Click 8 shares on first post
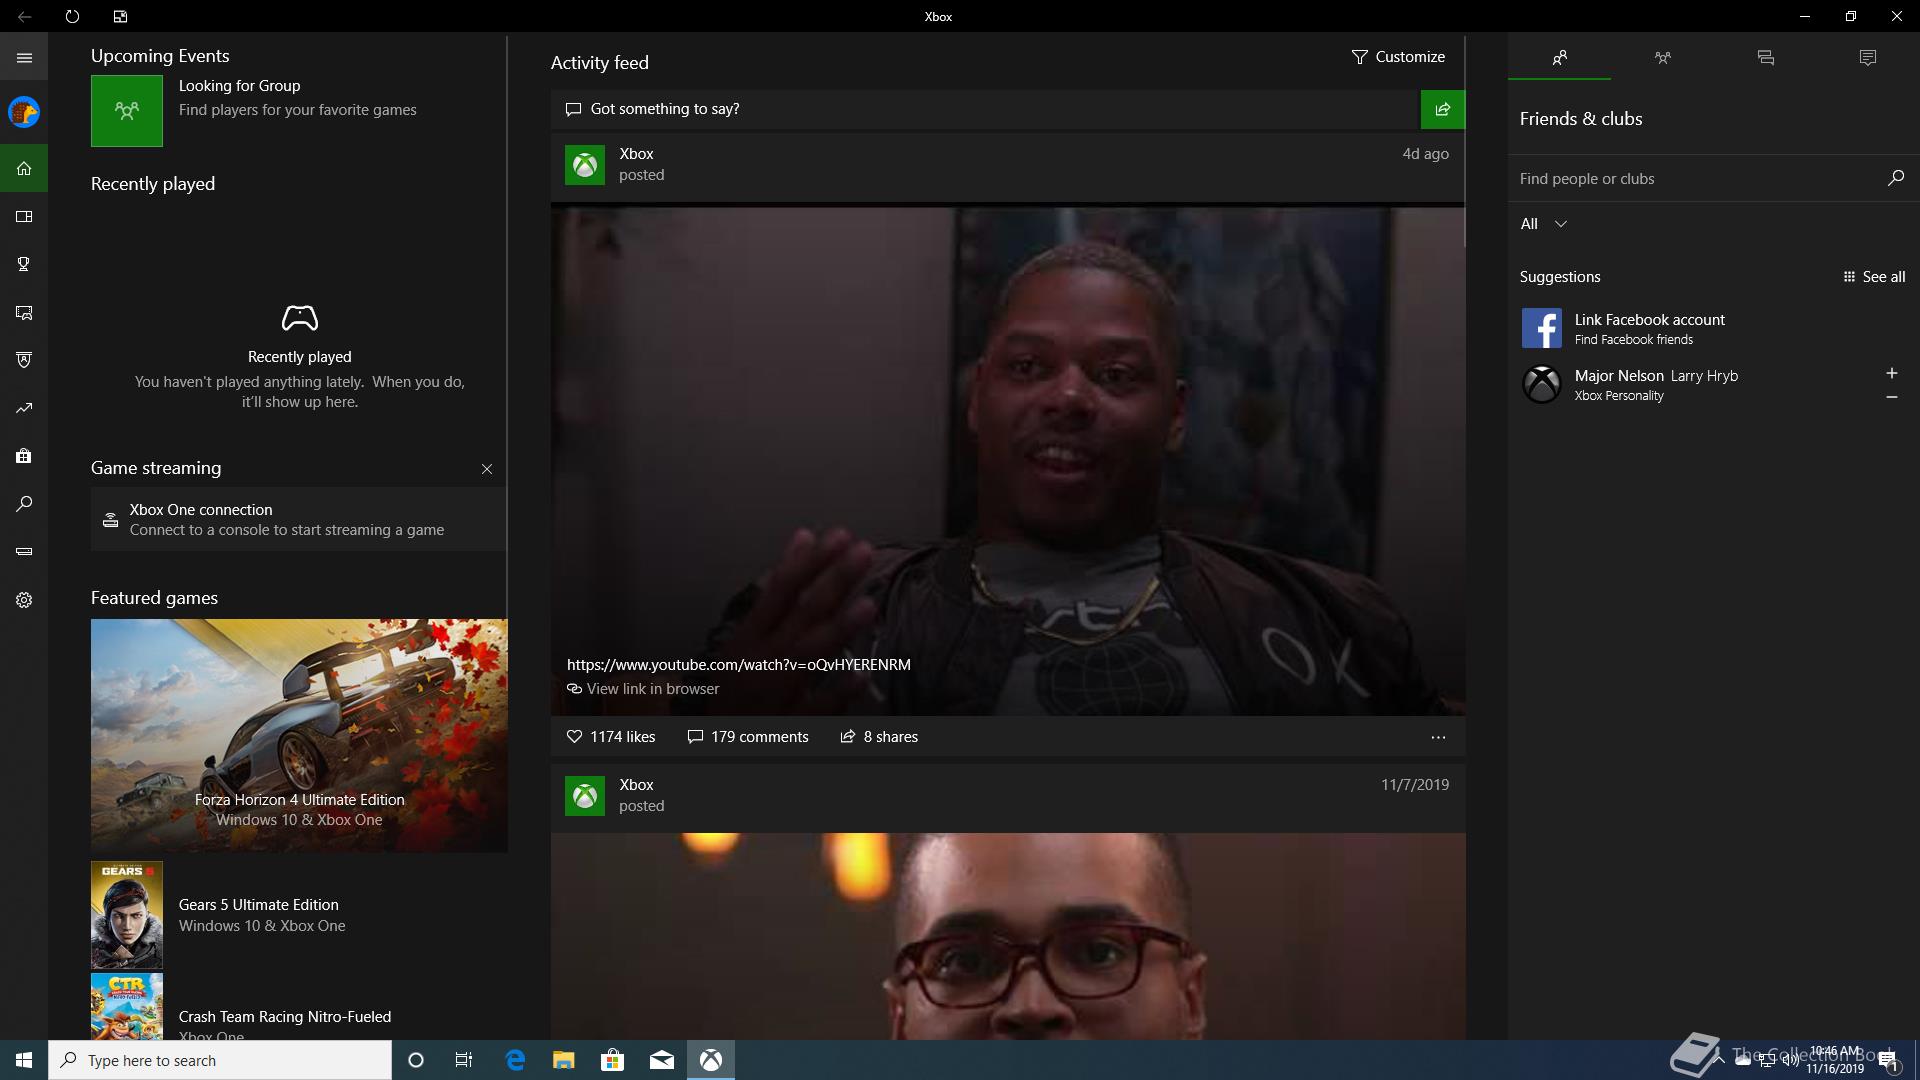Image resolution: width=1920 pixels, height=1080 pixels. 879,737
